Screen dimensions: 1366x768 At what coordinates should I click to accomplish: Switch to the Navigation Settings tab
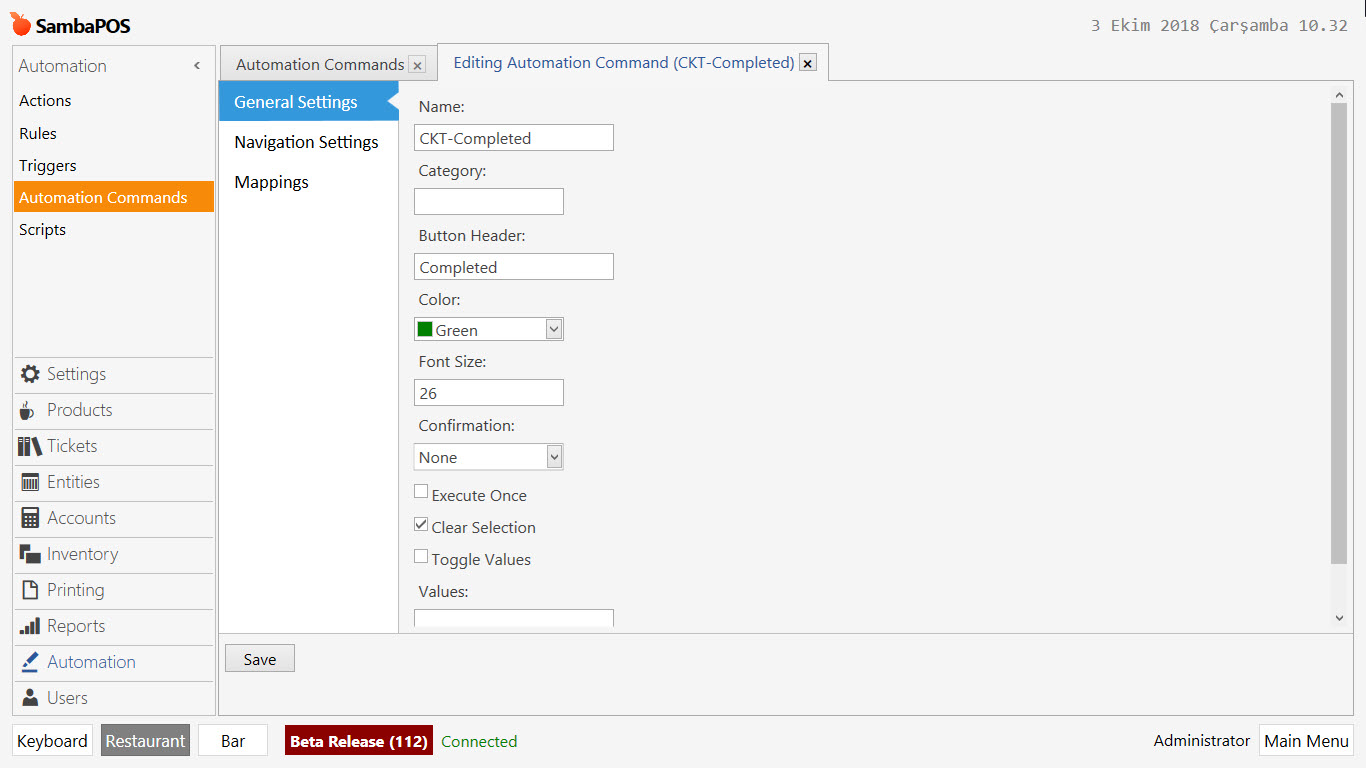click(306, 141)
